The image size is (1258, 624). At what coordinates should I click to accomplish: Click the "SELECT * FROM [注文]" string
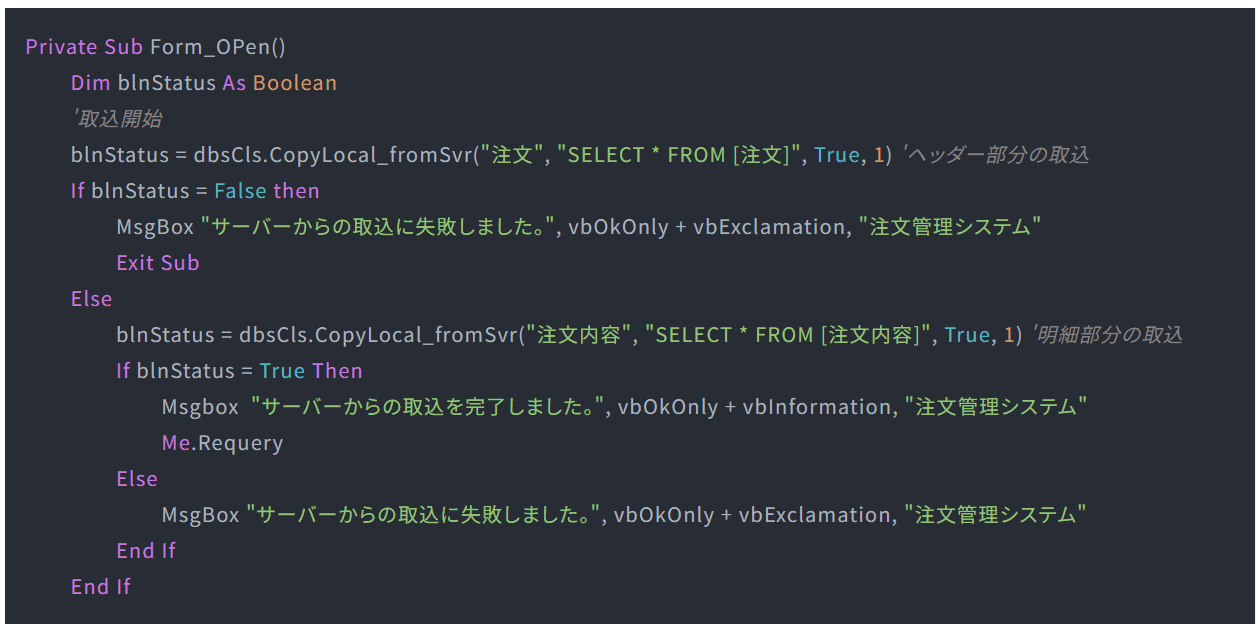pos(680,155)
